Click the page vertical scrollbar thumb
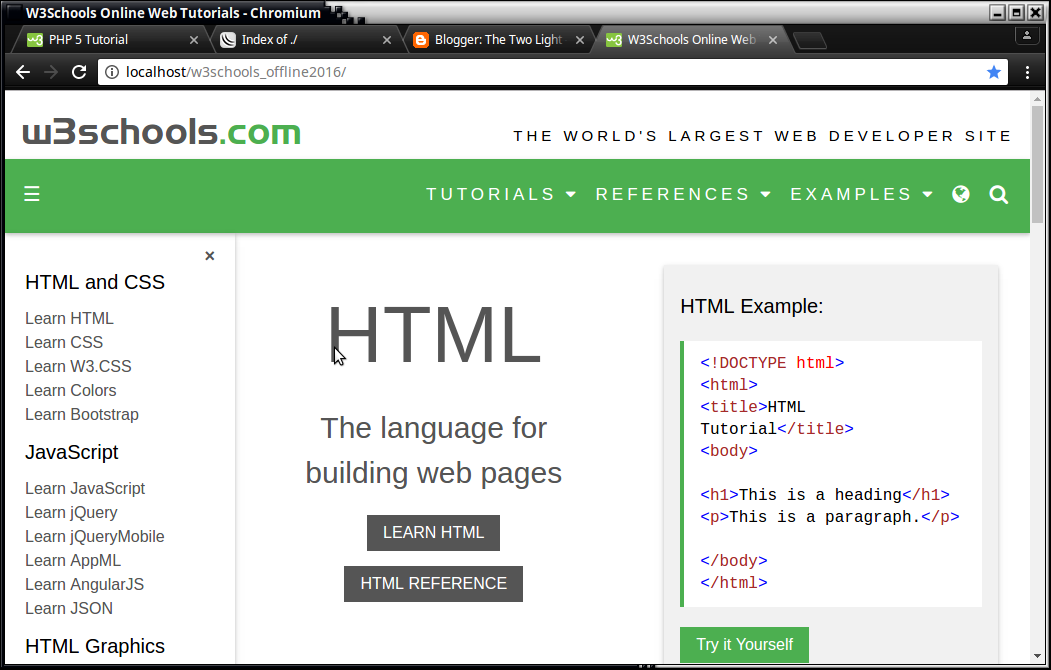This screenshot has width=1051, height=670. (x=1037, y=165)
